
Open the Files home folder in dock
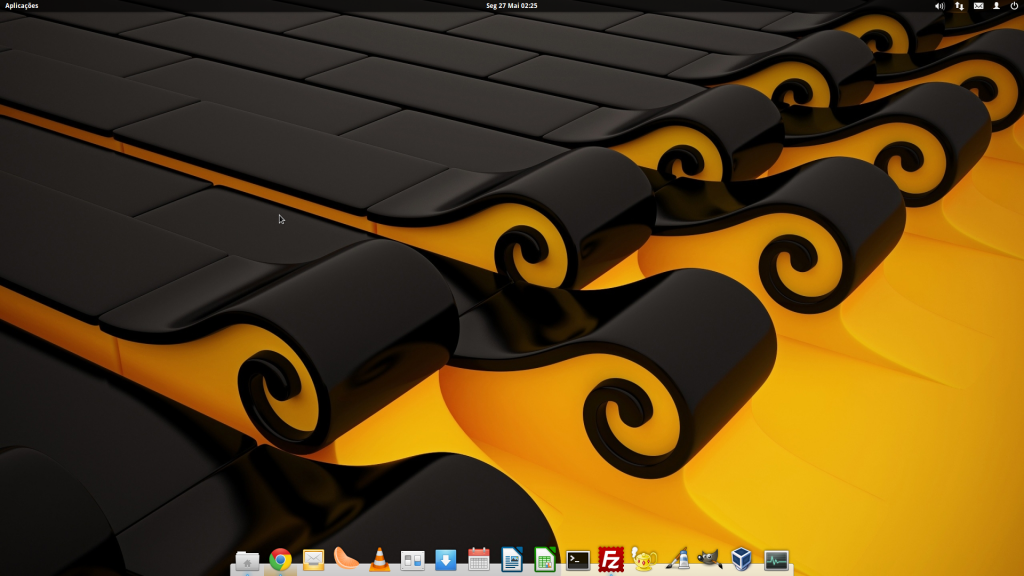(247, 560)
